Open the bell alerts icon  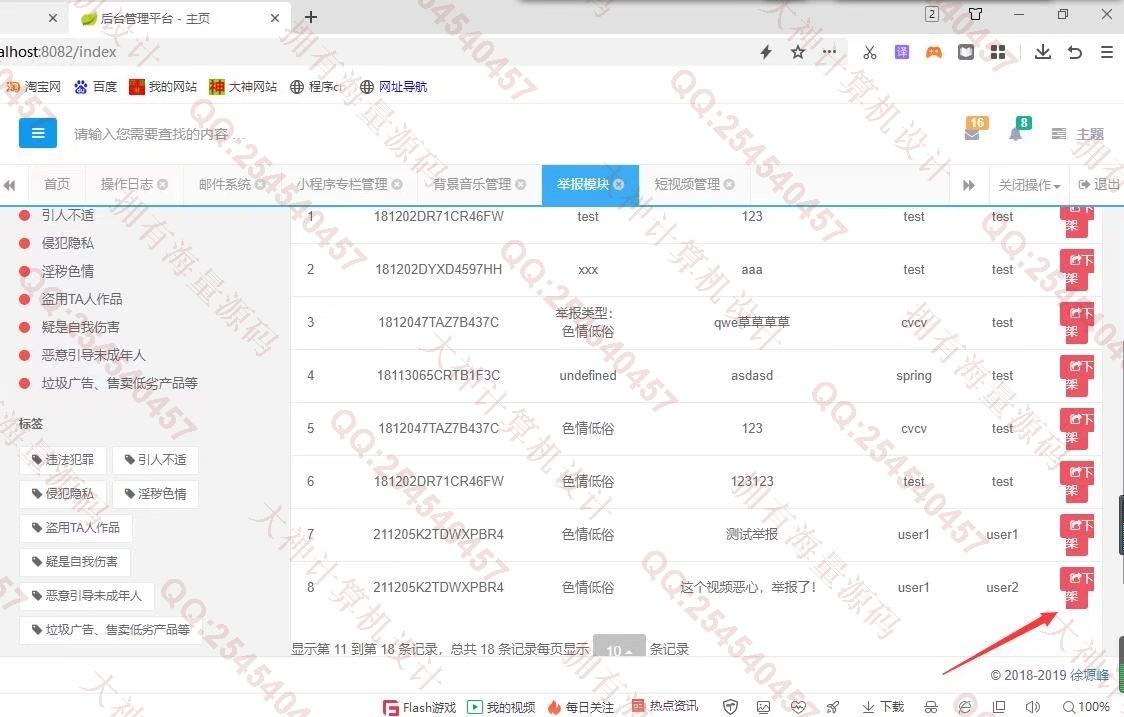(1016, 134)
